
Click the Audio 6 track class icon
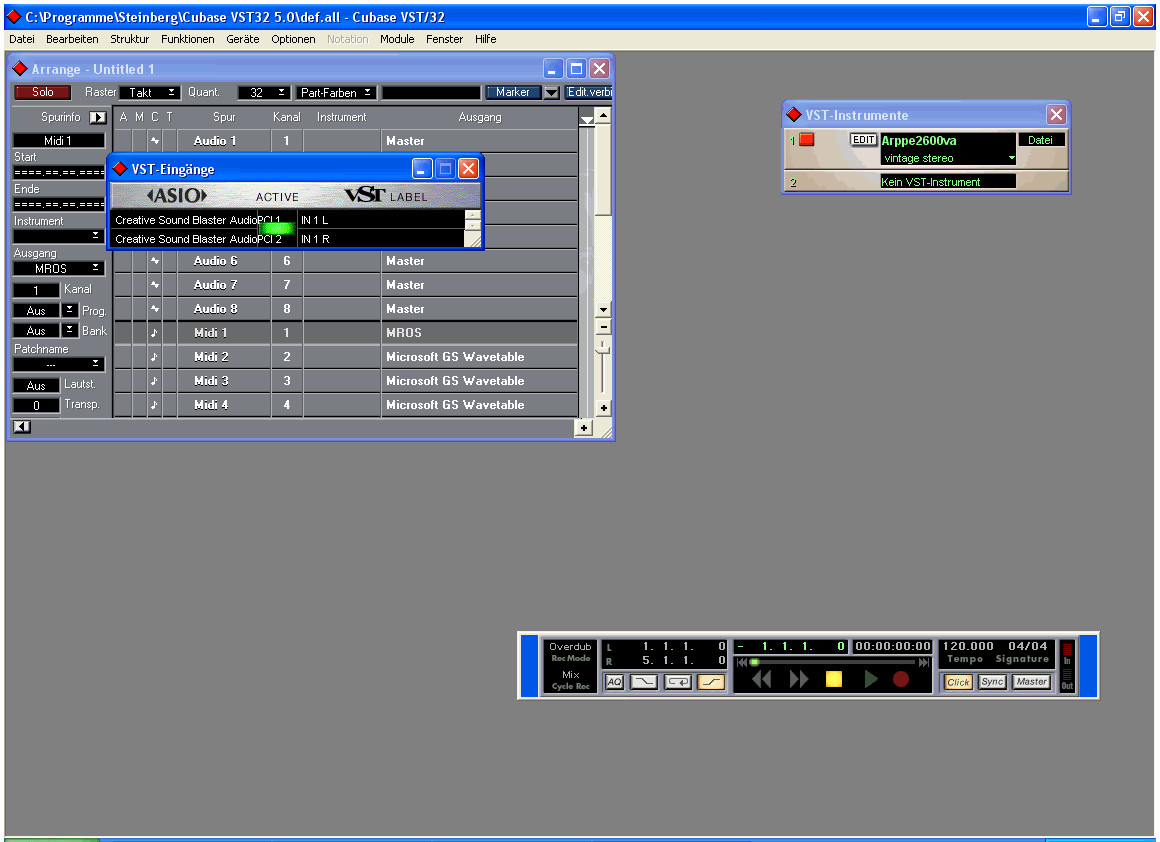155,260
